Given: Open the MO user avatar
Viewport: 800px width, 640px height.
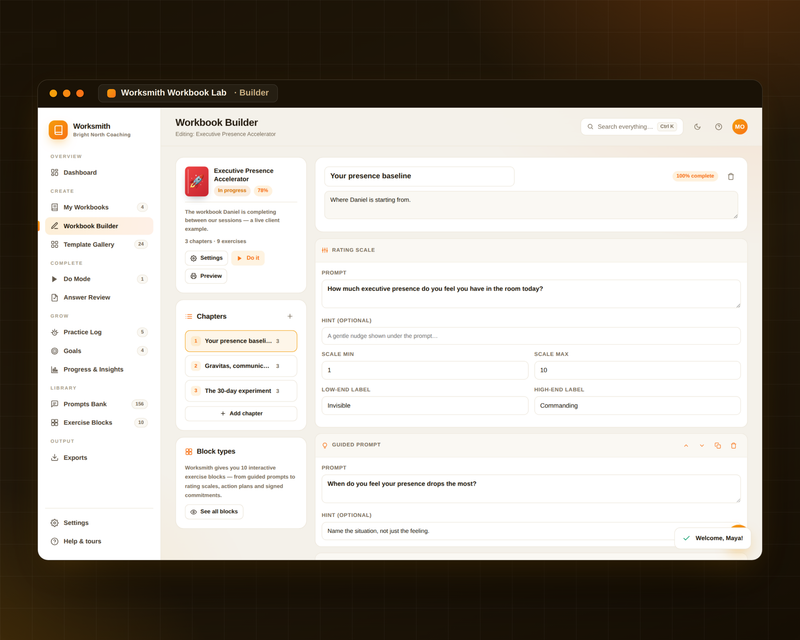Looking at the screenshot, I should click(740, 127).
